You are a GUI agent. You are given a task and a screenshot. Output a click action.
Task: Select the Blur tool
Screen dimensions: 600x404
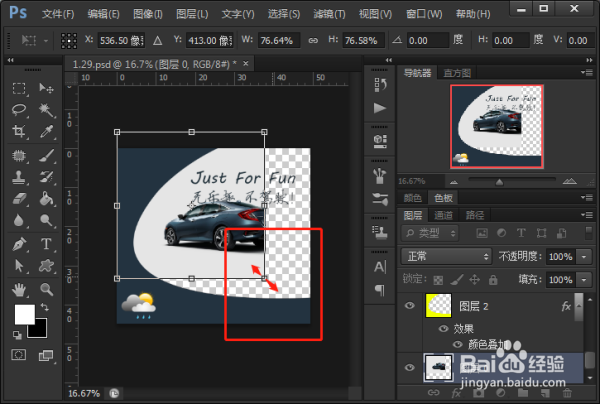19,220
